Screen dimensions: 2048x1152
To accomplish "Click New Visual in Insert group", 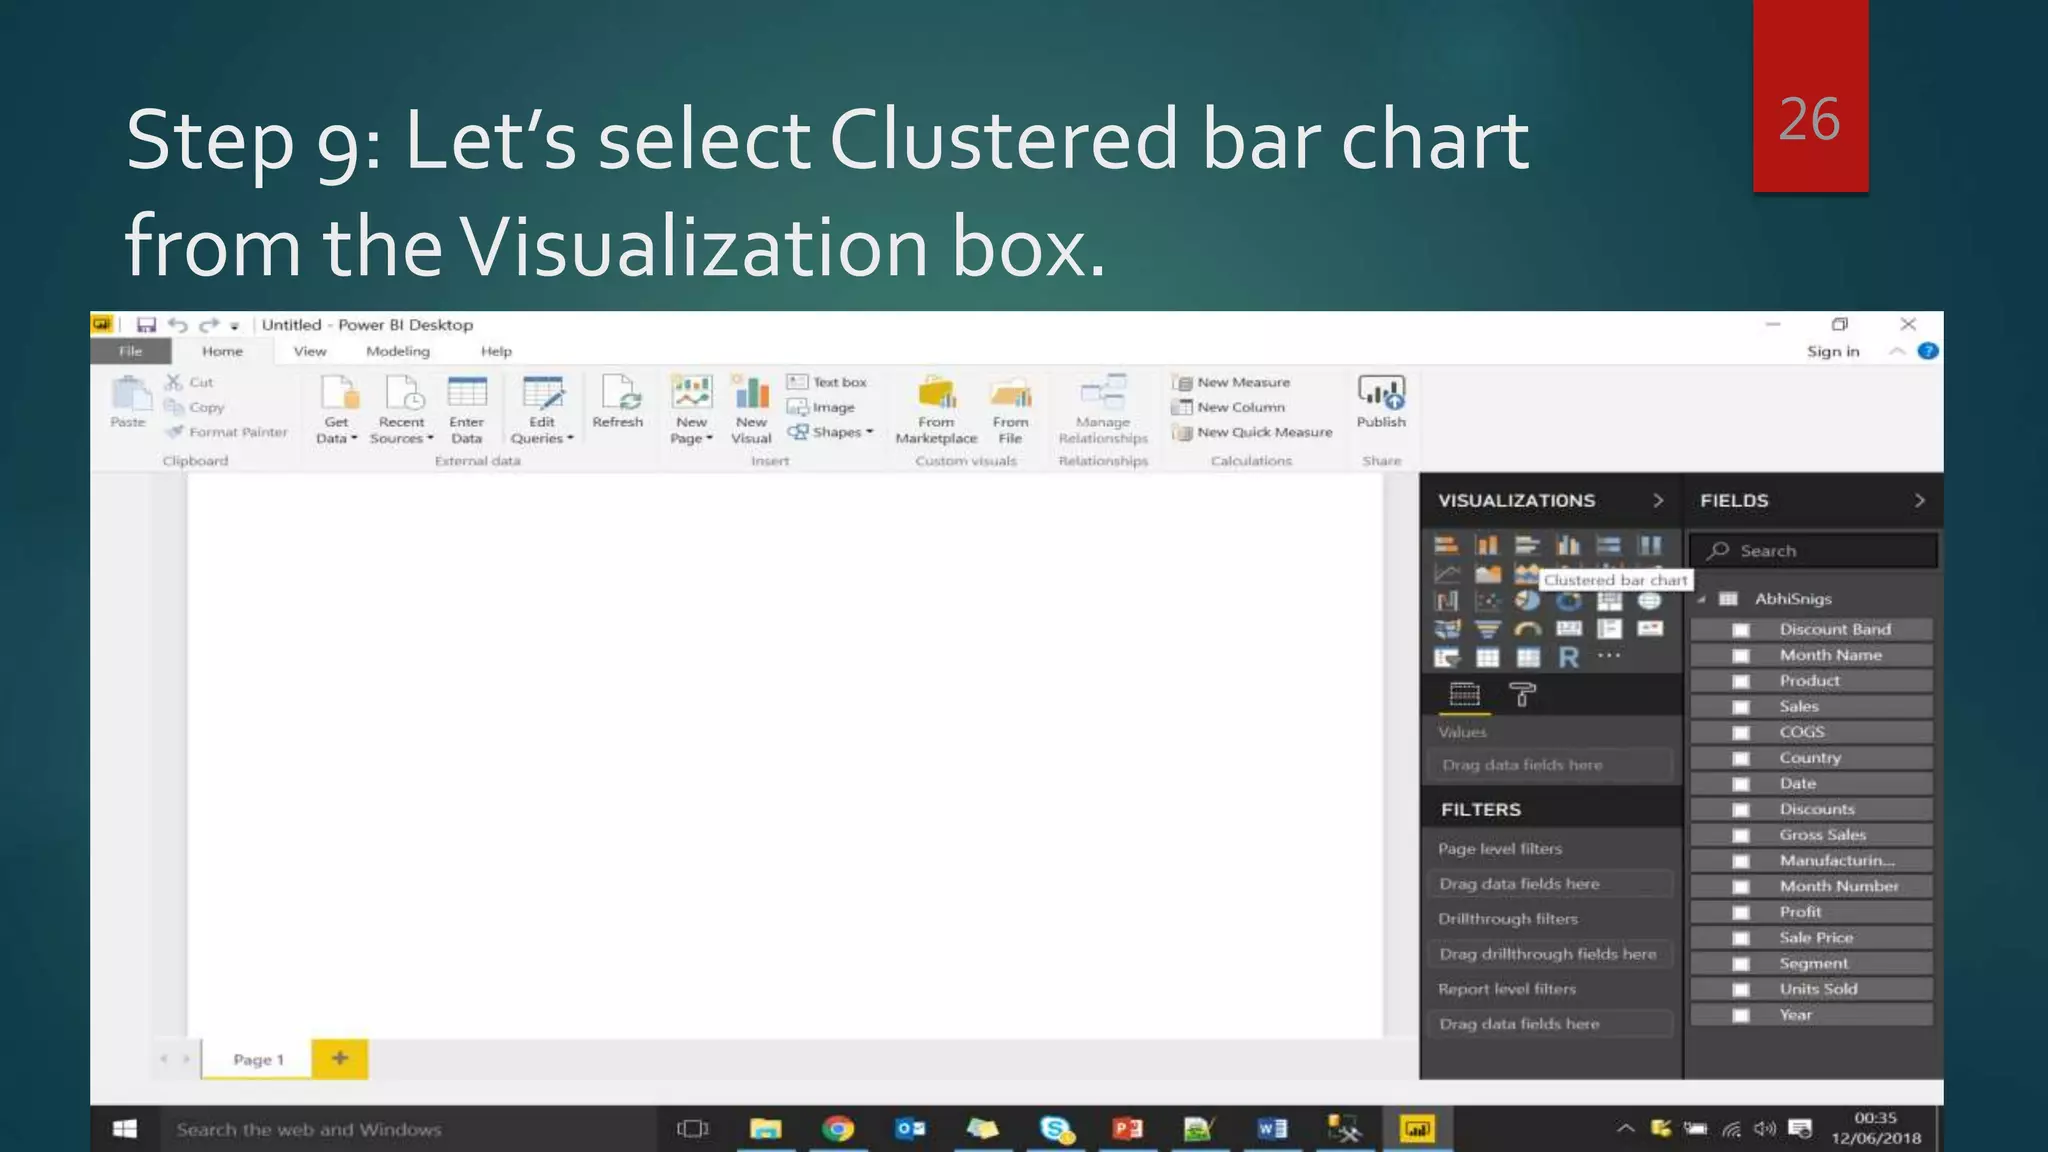I will pos(751,410).
